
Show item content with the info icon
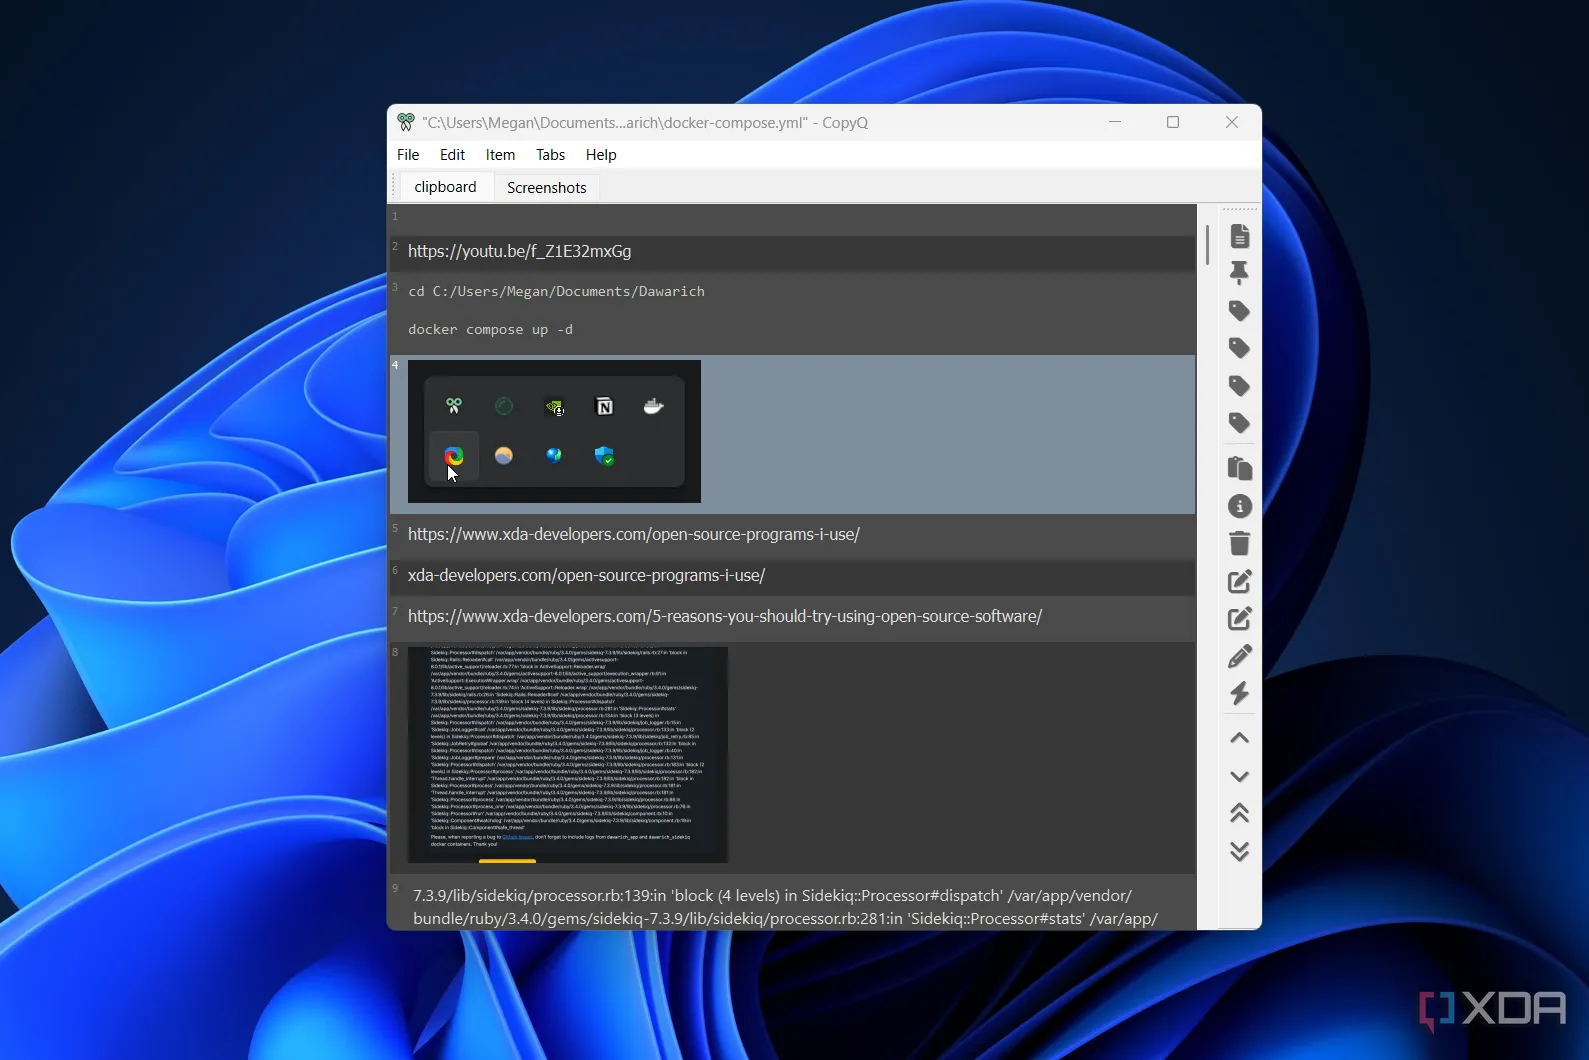(1239, 506)
